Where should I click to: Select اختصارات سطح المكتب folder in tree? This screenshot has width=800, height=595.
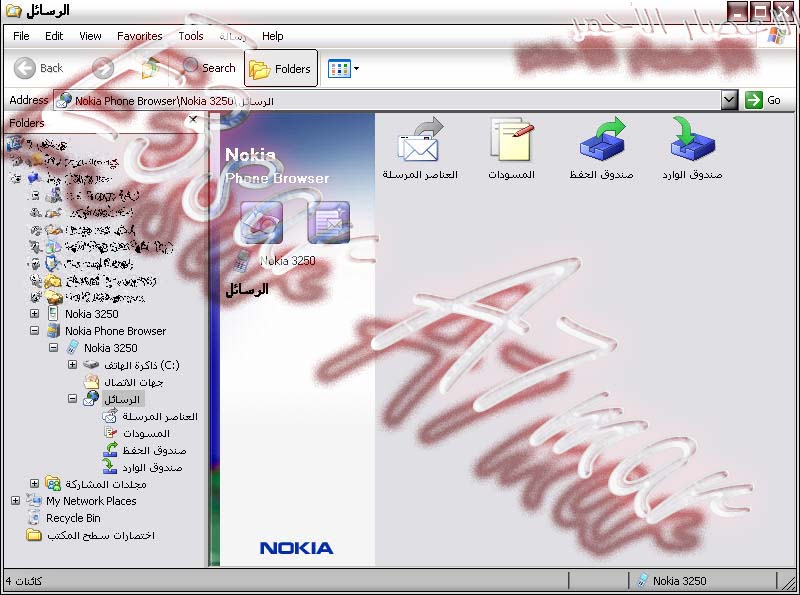[x=101, y=535]
